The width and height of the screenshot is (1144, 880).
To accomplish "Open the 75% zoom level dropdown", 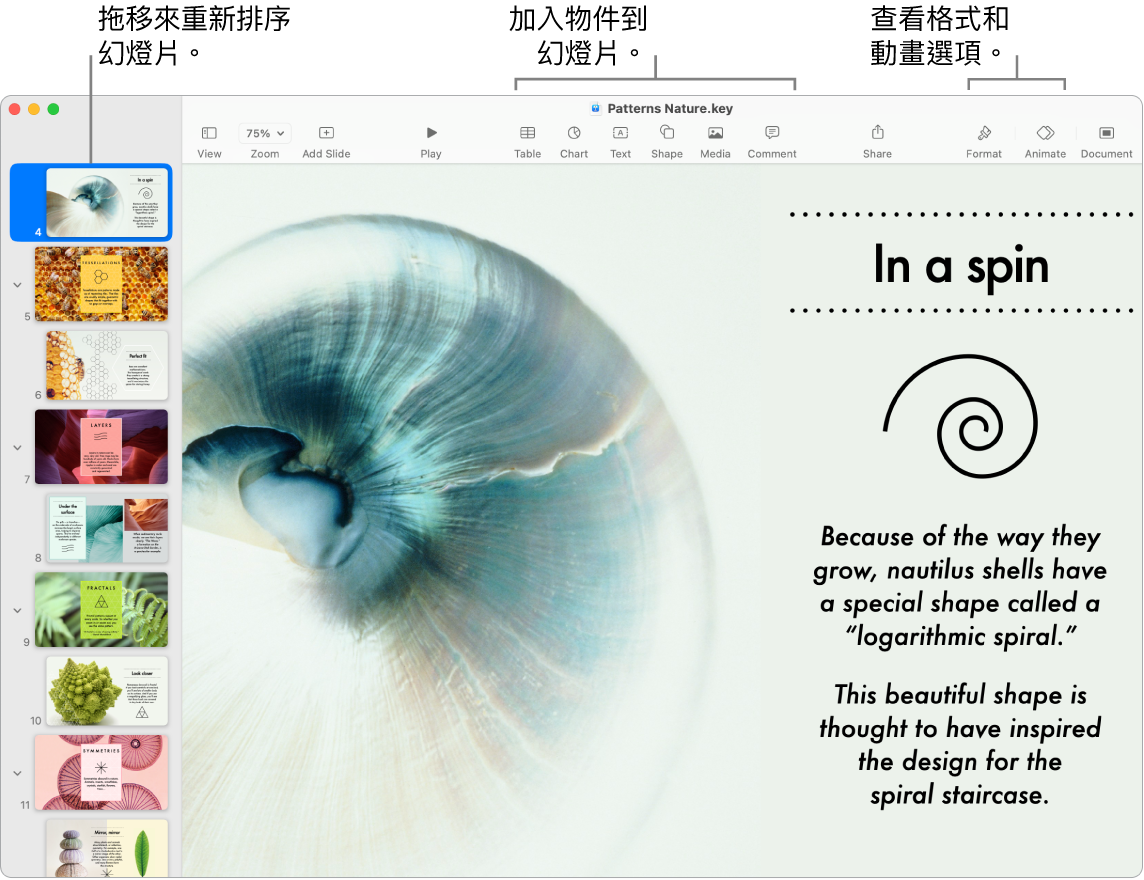I will coord(264,132).
